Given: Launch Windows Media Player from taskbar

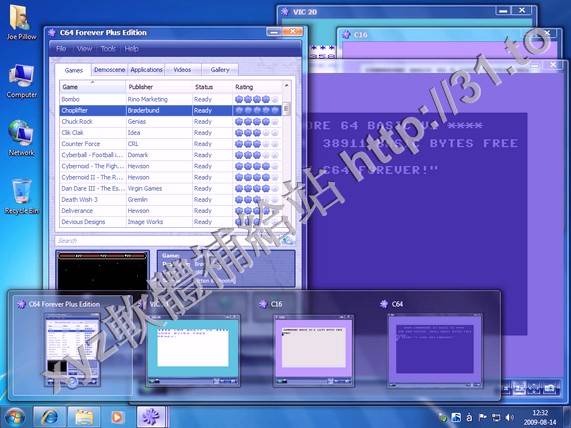Looking at the screenshot, I should (x=117, y=417).
